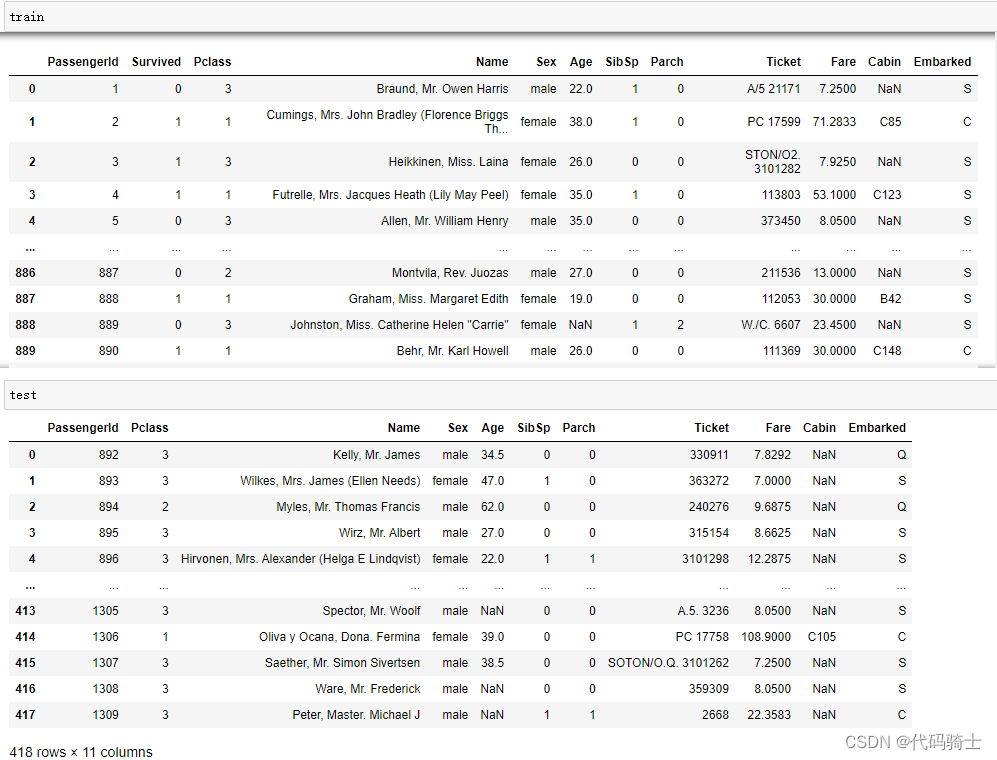
Task: Click ticket number 3101298
Action: click(705, 559)
